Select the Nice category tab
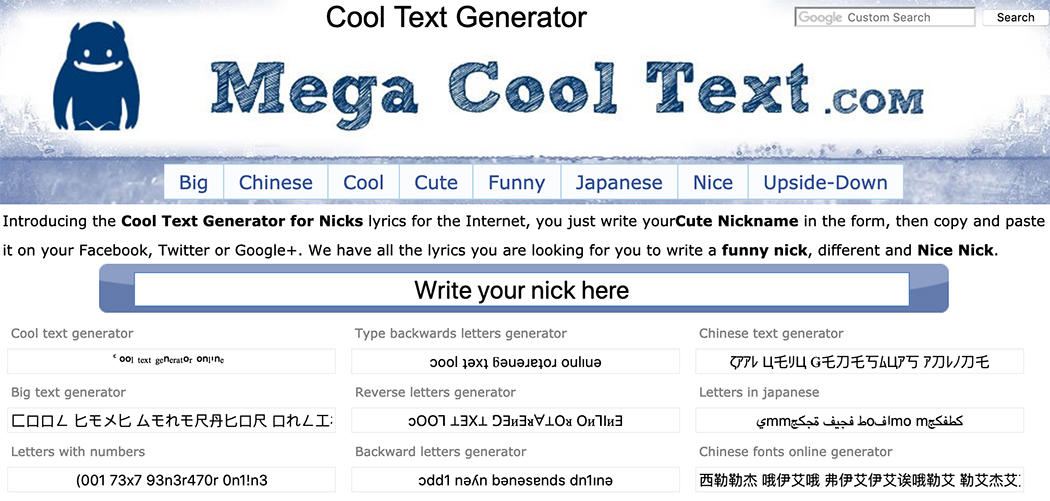1050x501 pixels. pos(712,183)
